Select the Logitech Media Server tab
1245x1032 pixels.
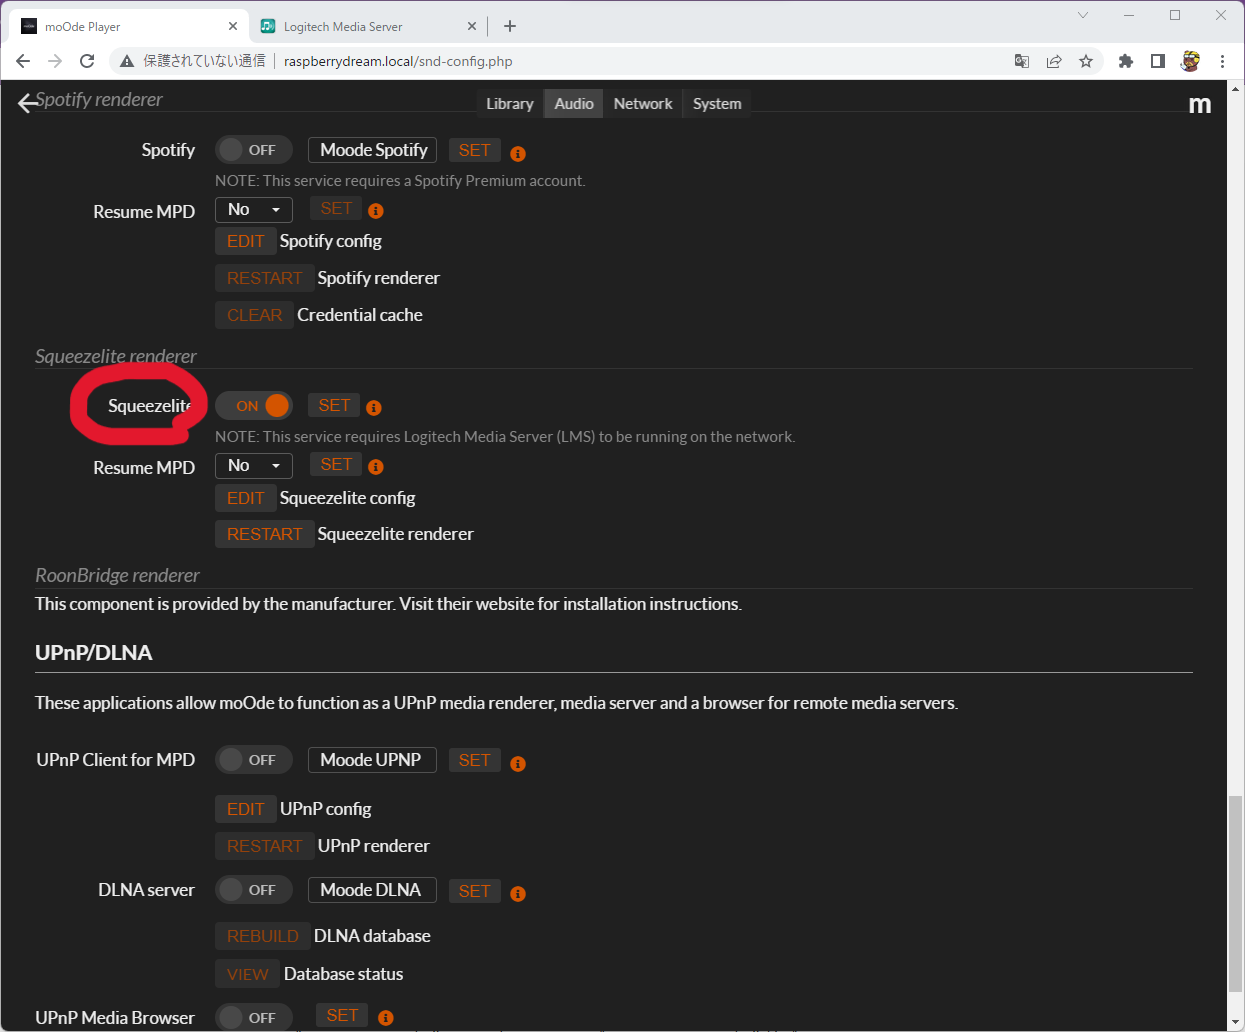(370, 26)
